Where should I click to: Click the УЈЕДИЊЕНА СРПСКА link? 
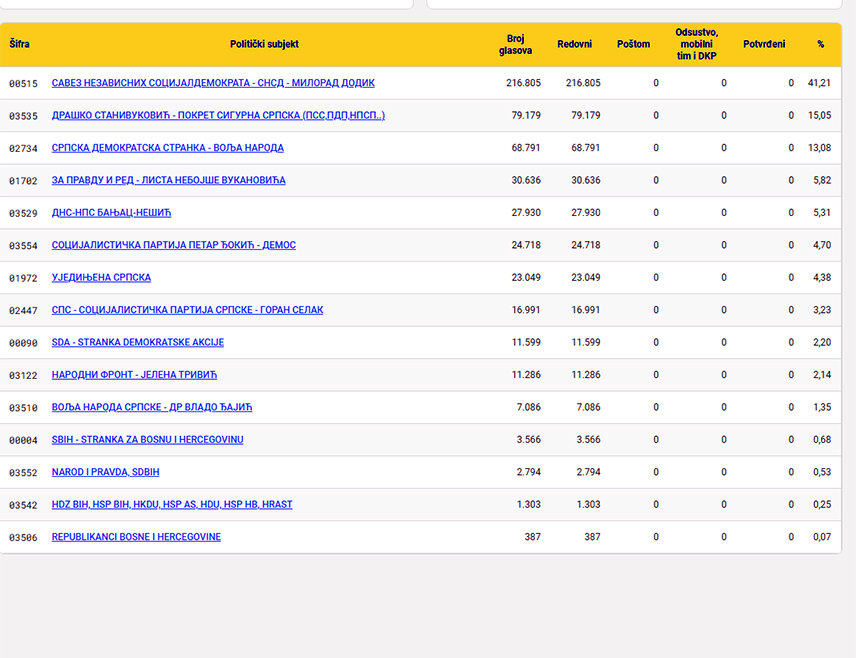coord(102,277)
